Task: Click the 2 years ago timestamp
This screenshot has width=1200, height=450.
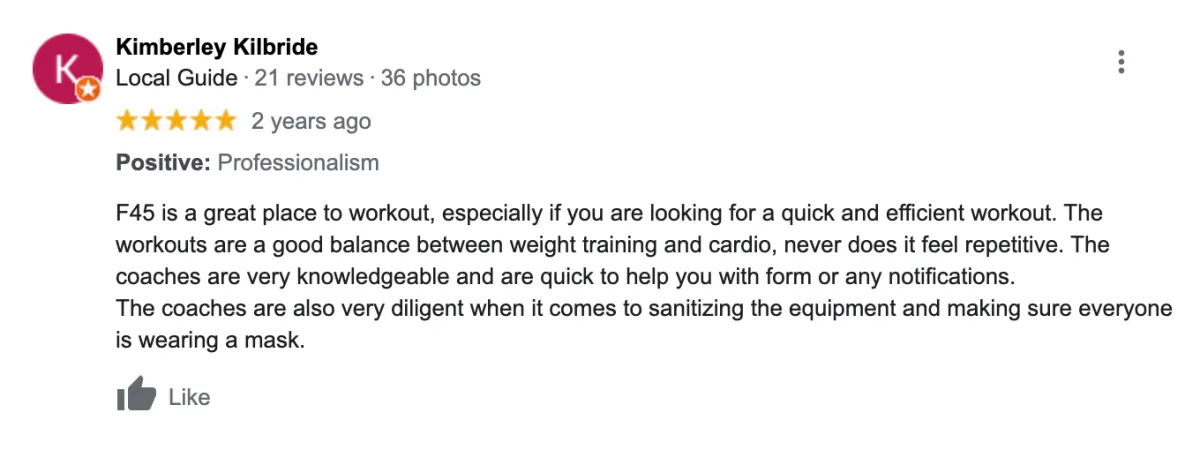Action: coord(311,122)
